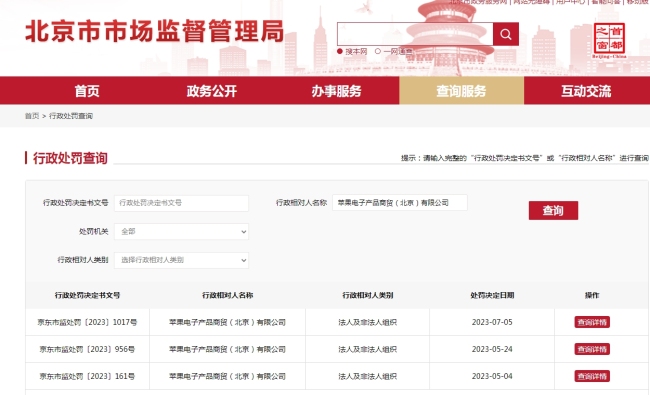The image size is (650, 395).
Task: Click the 行政处罚决定书文号 input field
Action: (x=182, y=203)
